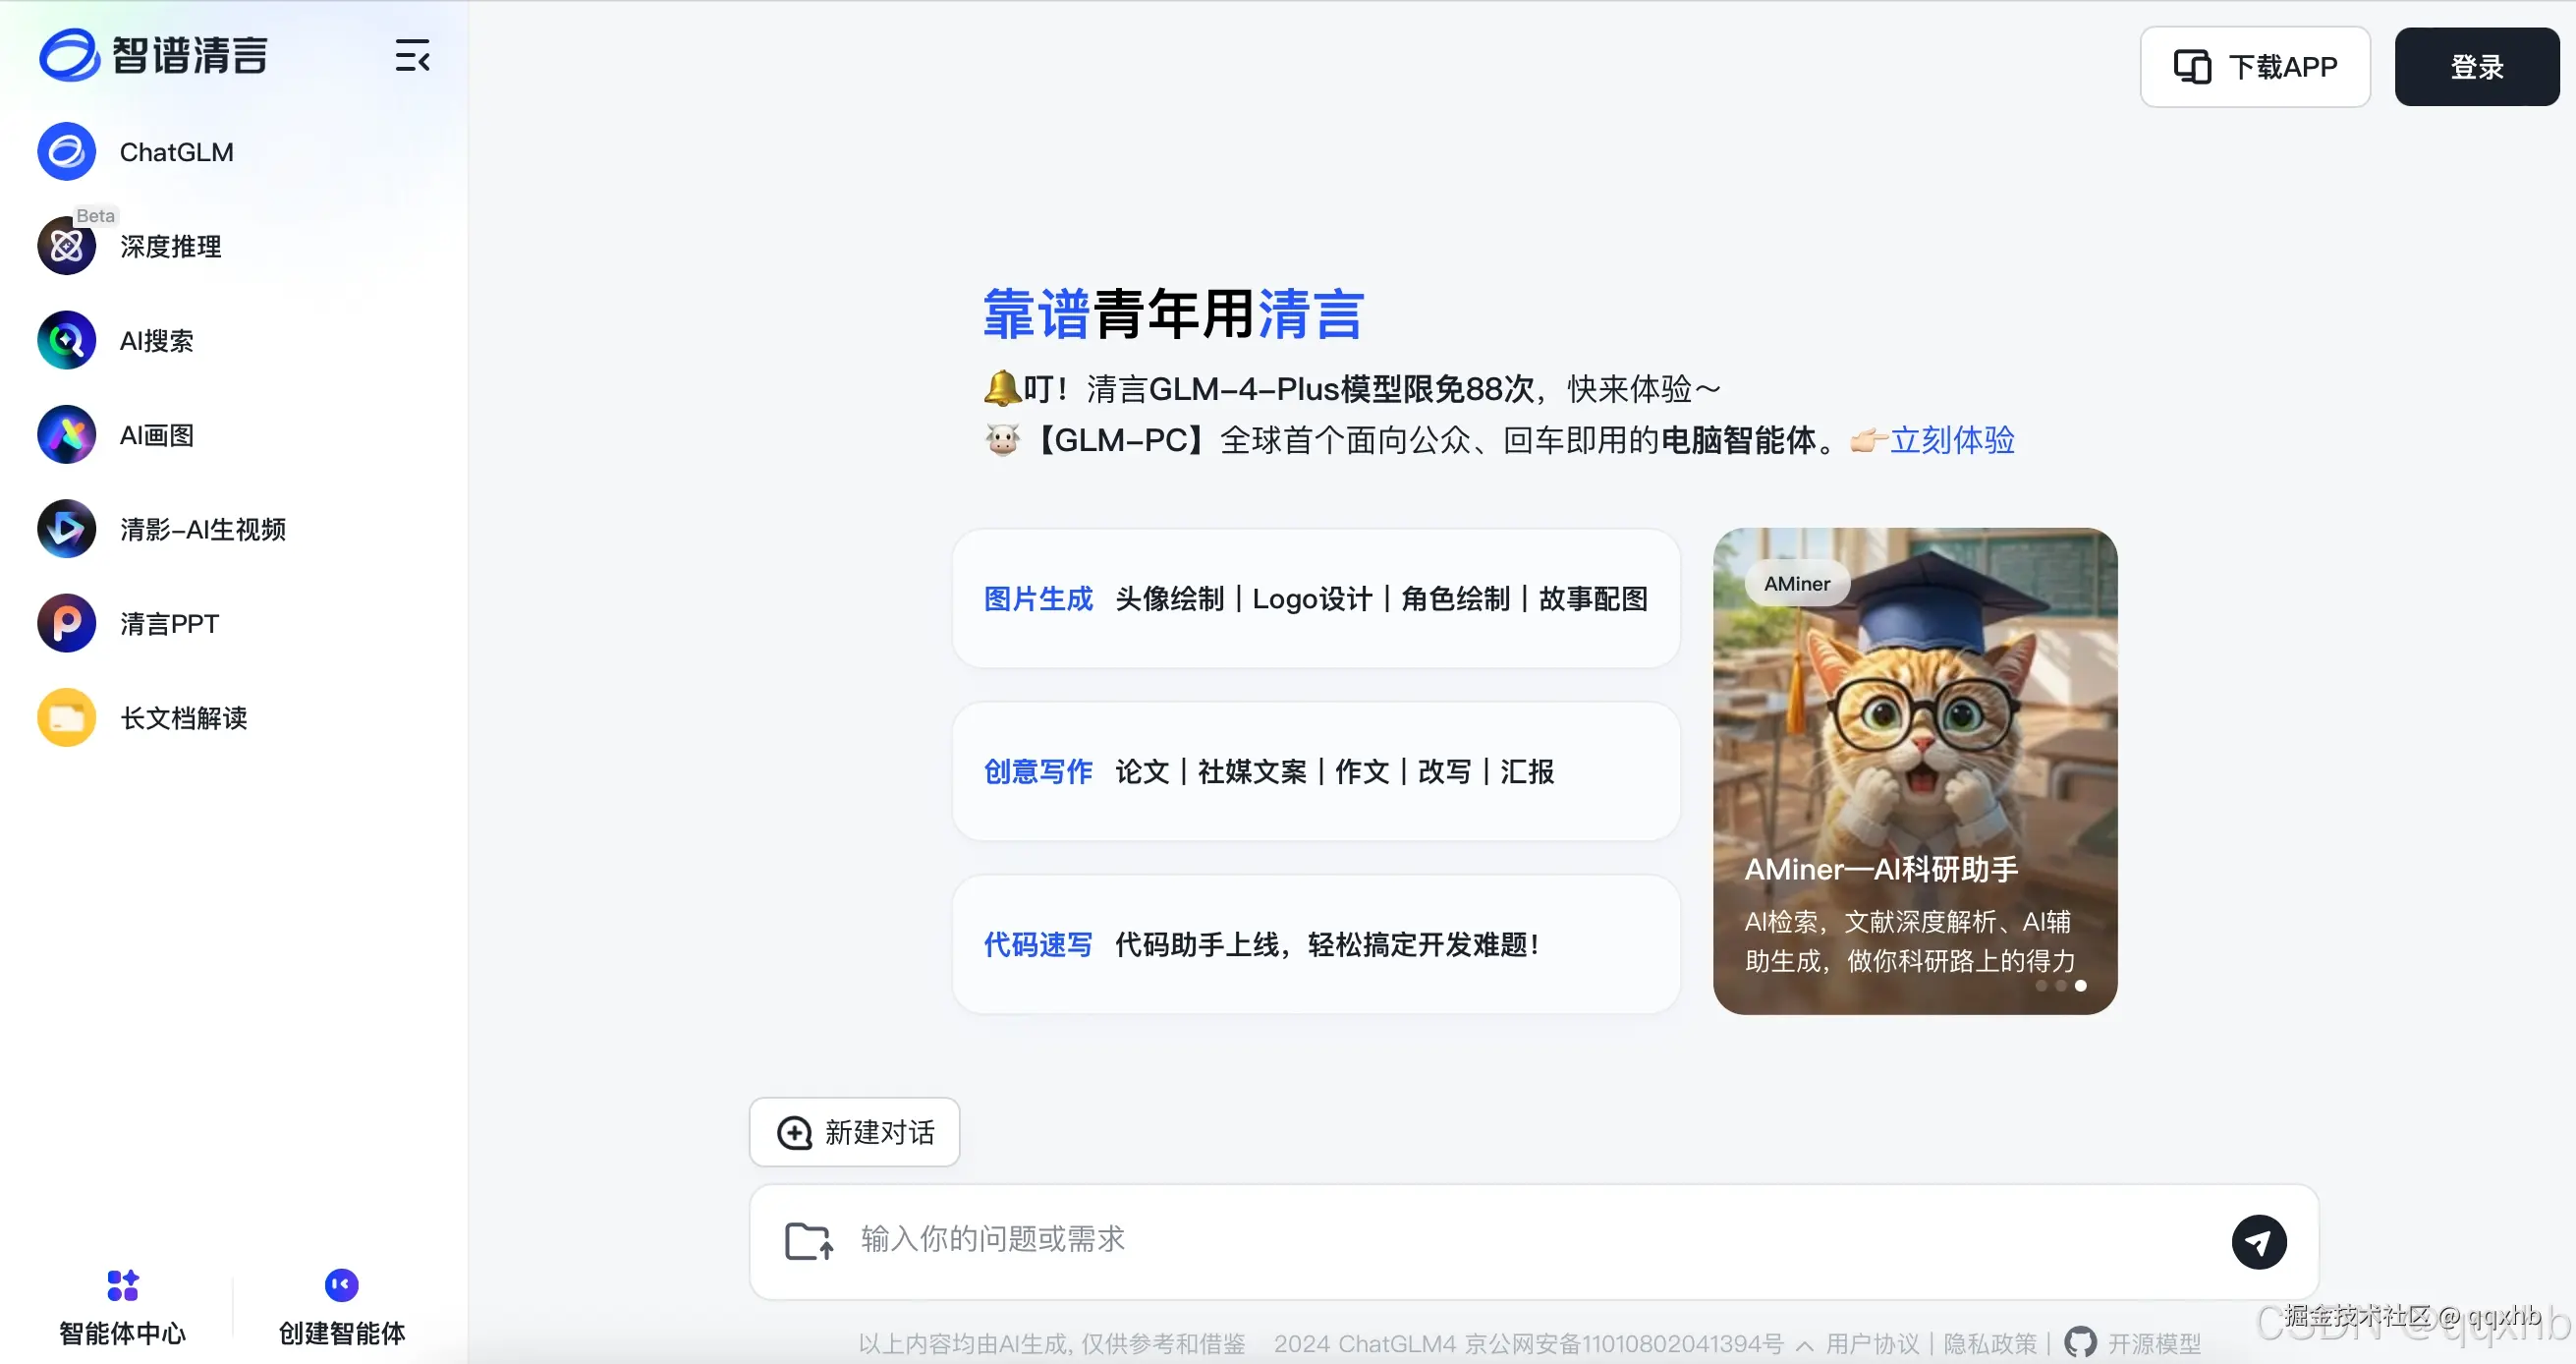Open 长文档解读
This screenshot has width=2576, height=1364.
(x=182, y=717)
